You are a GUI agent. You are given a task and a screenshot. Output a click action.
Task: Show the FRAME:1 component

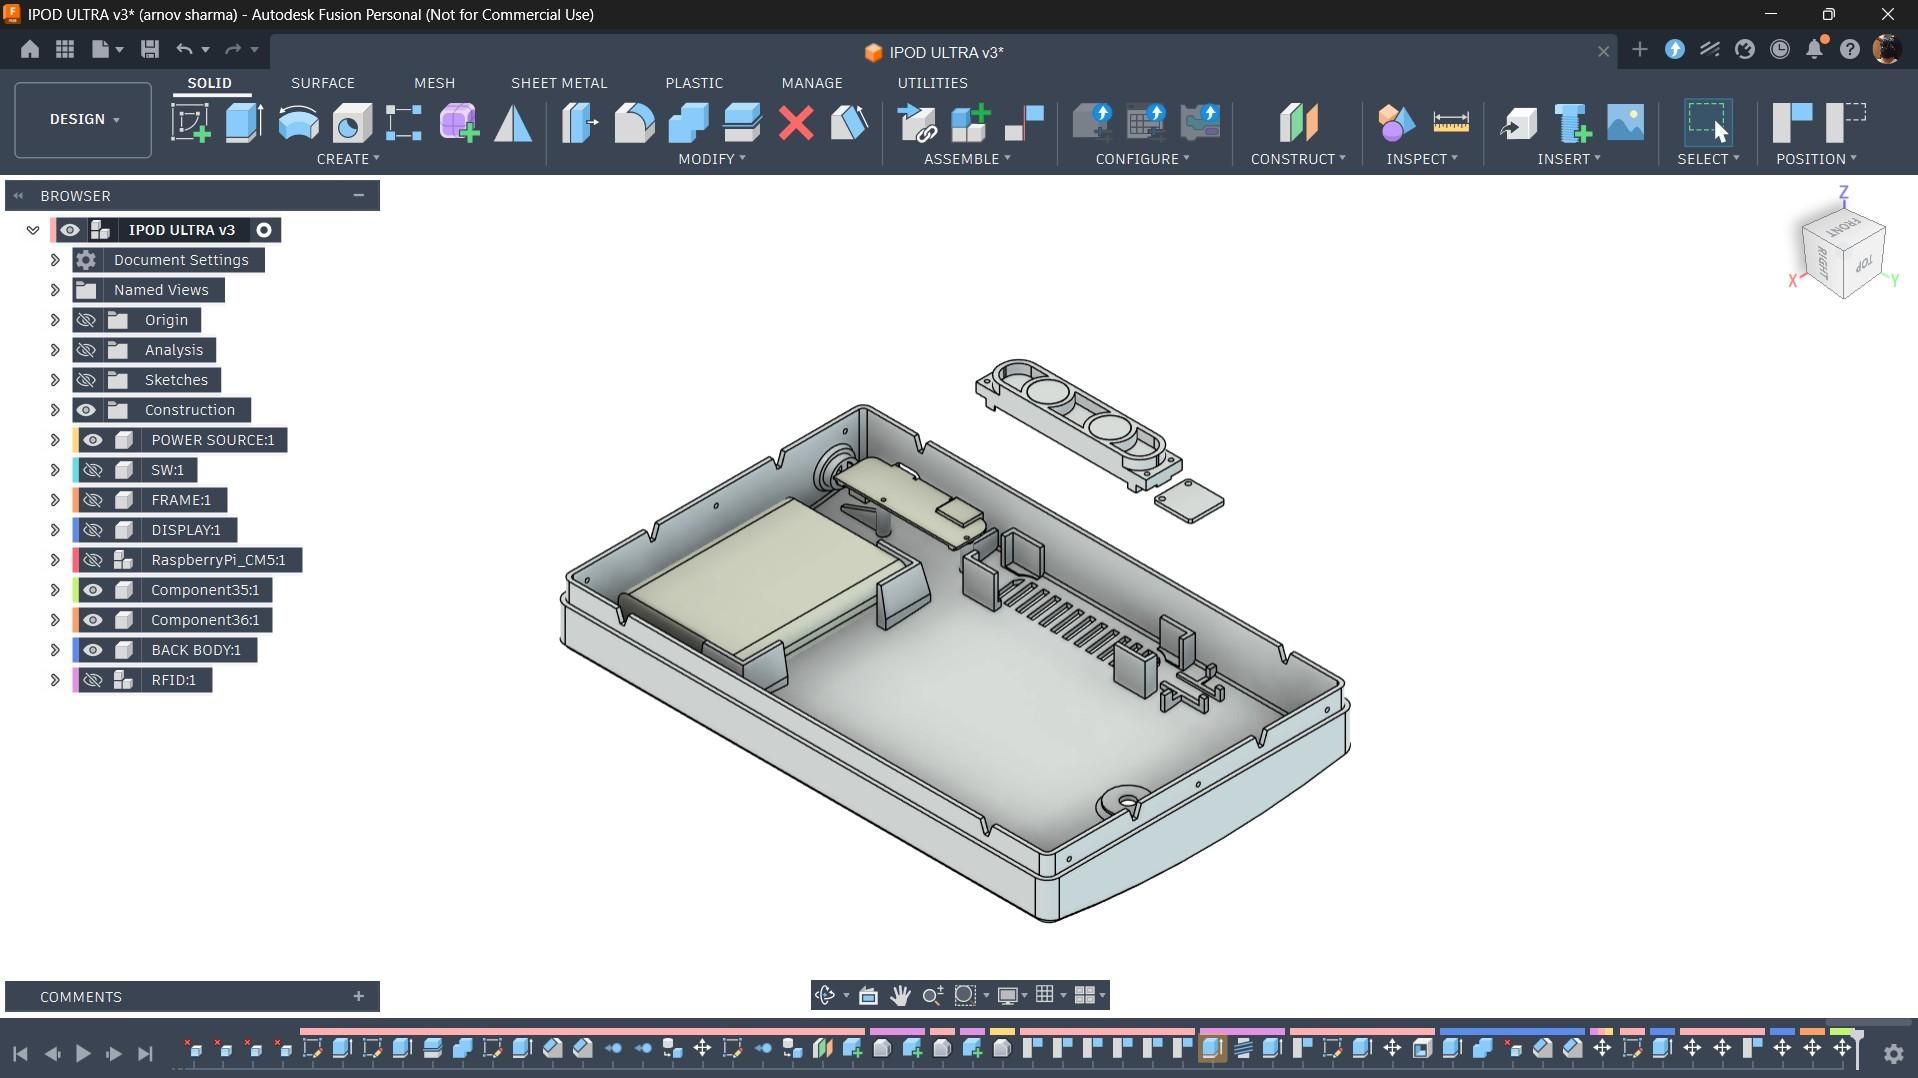(93, 500)
